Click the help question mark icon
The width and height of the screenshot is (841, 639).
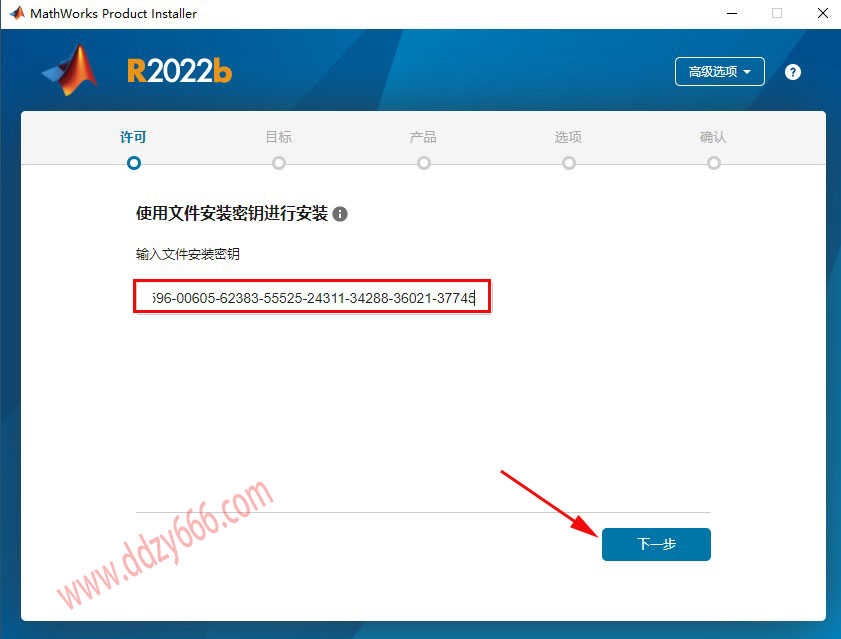click(792, 72)
